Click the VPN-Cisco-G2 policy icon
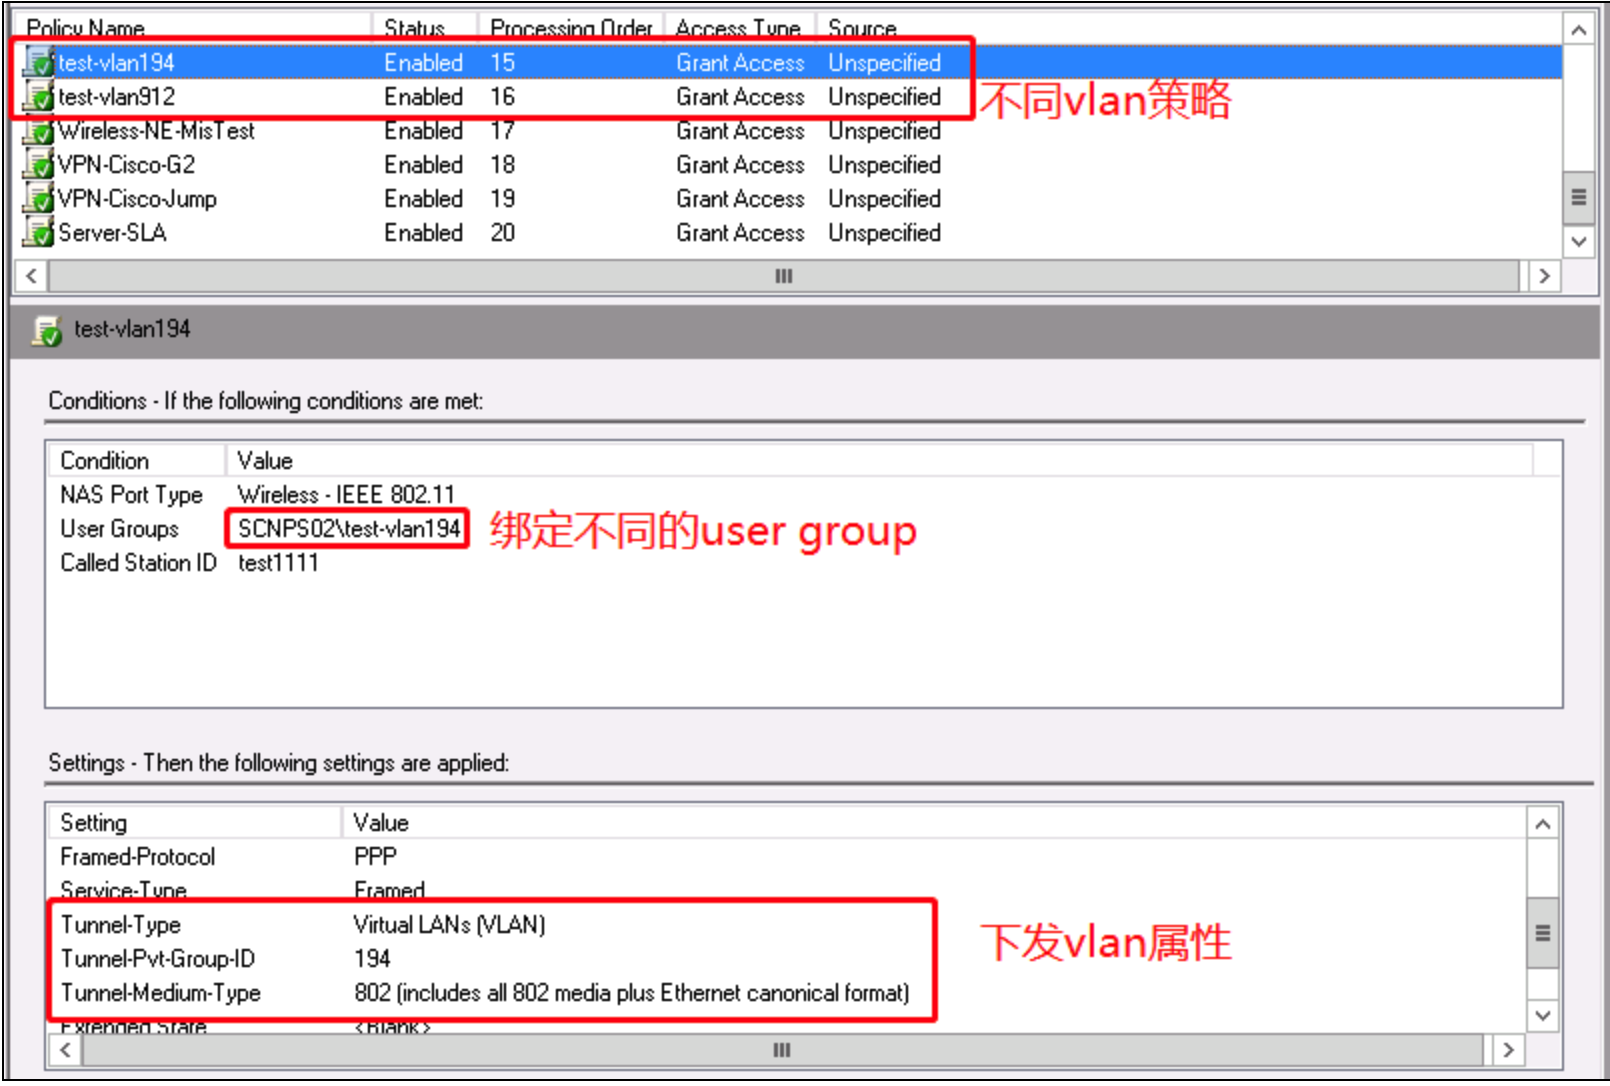Image resolution: width=1610 pixels, height=1086 pixels. (x=39, y=165)
